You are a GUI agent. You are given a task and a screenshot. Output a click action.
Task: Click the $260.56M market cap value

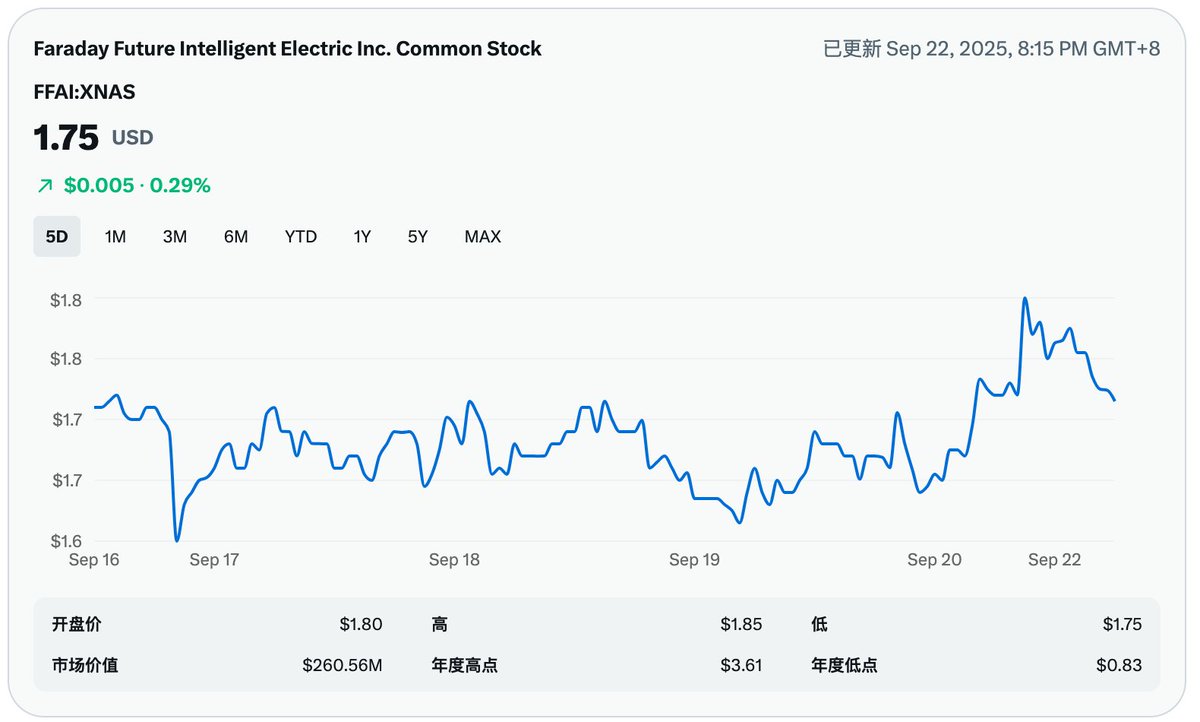pyautogui.click(x=342, y=665)
